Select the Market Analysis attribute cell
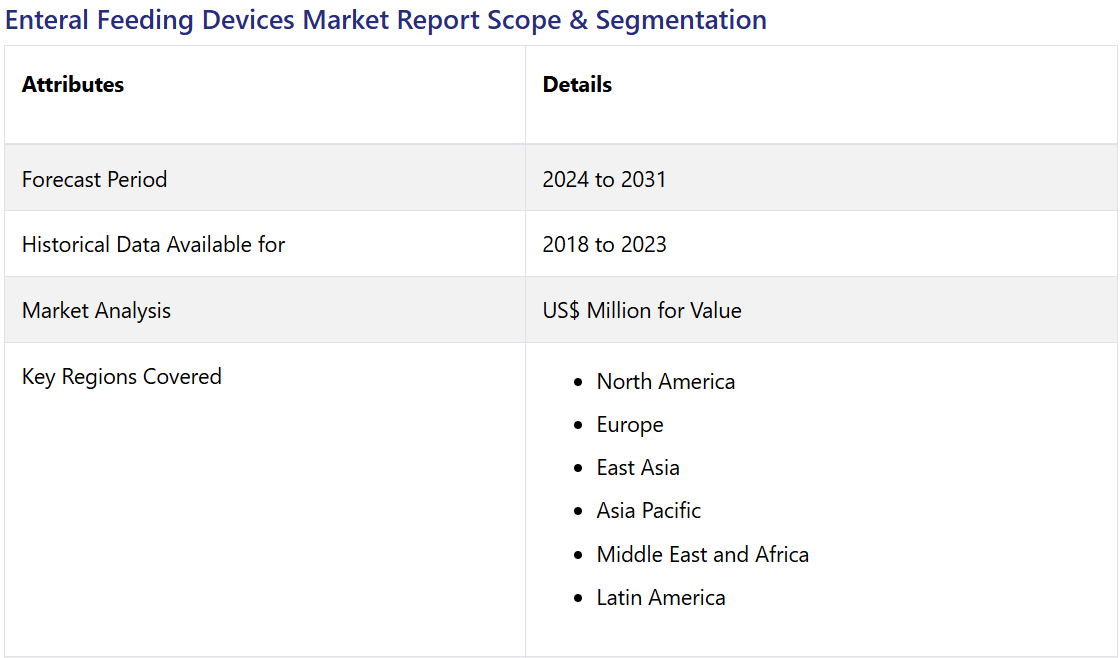1120x658 pixels. click(96, 310)
